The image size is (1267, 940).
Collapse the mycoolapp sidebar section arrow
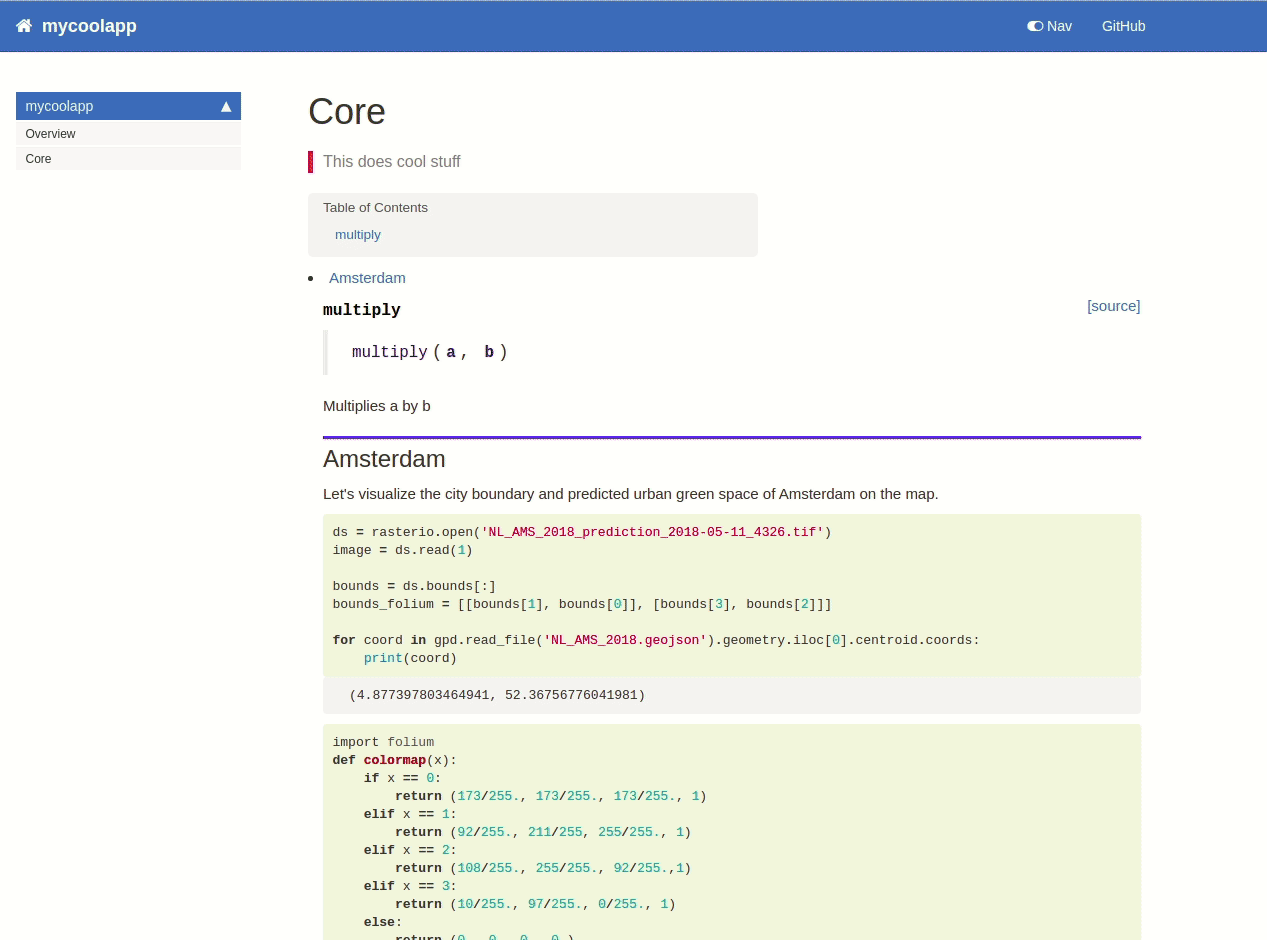(x=226, y=106)
